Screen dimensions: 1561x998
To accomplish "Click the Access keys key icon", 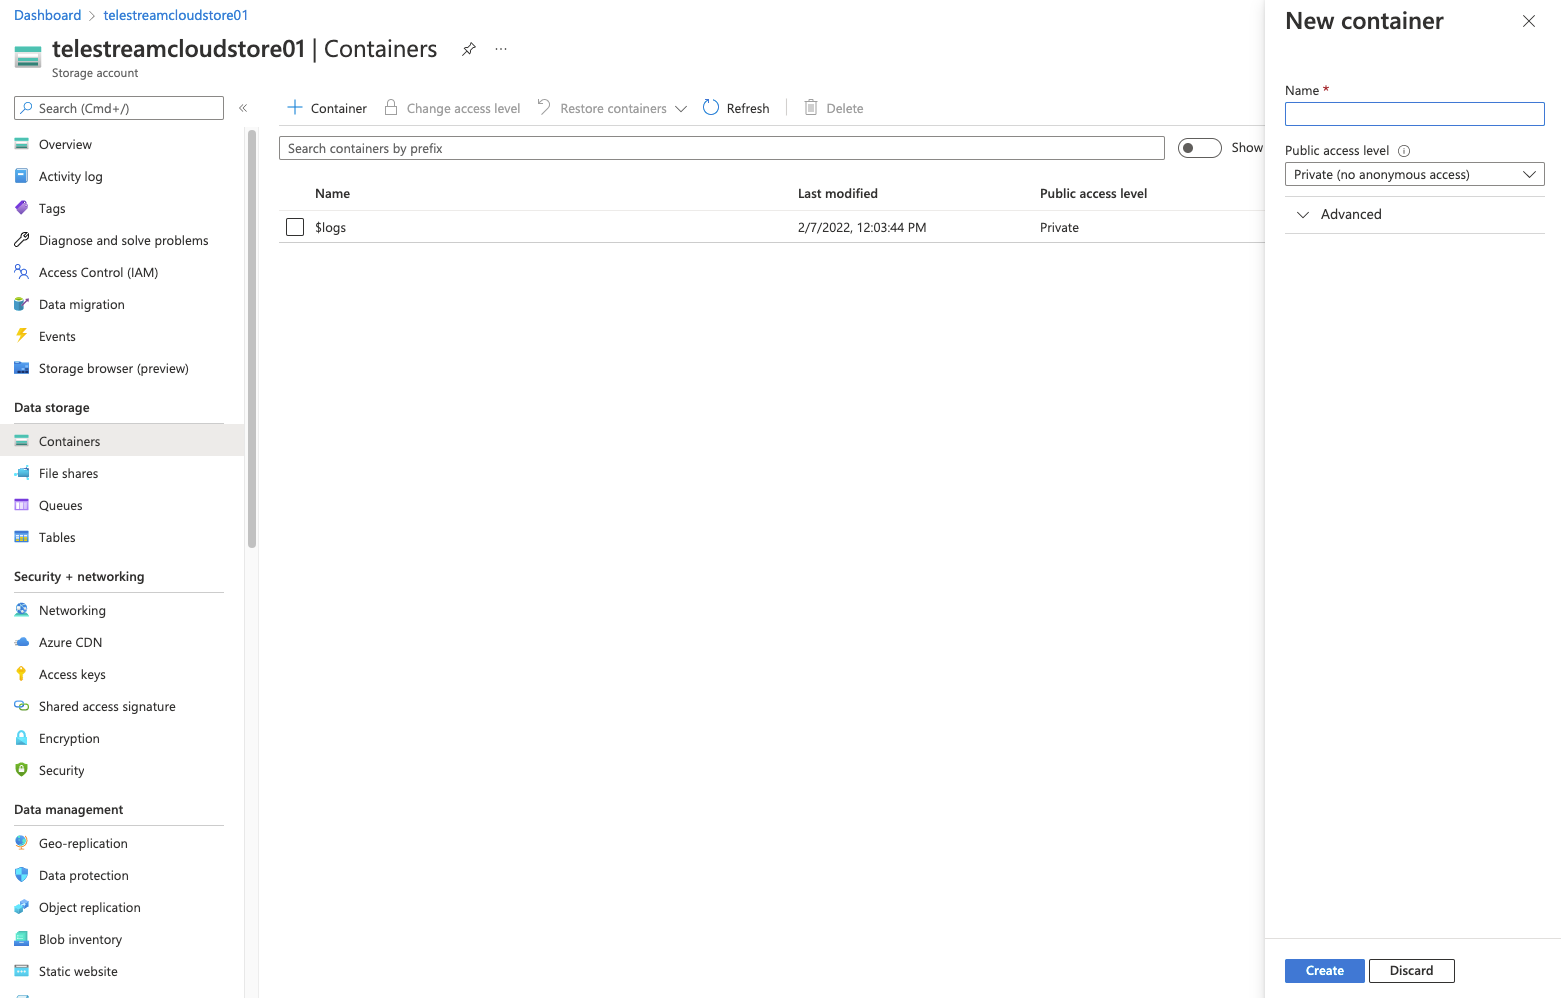I will pyautogui.click(x=21, y=674).
